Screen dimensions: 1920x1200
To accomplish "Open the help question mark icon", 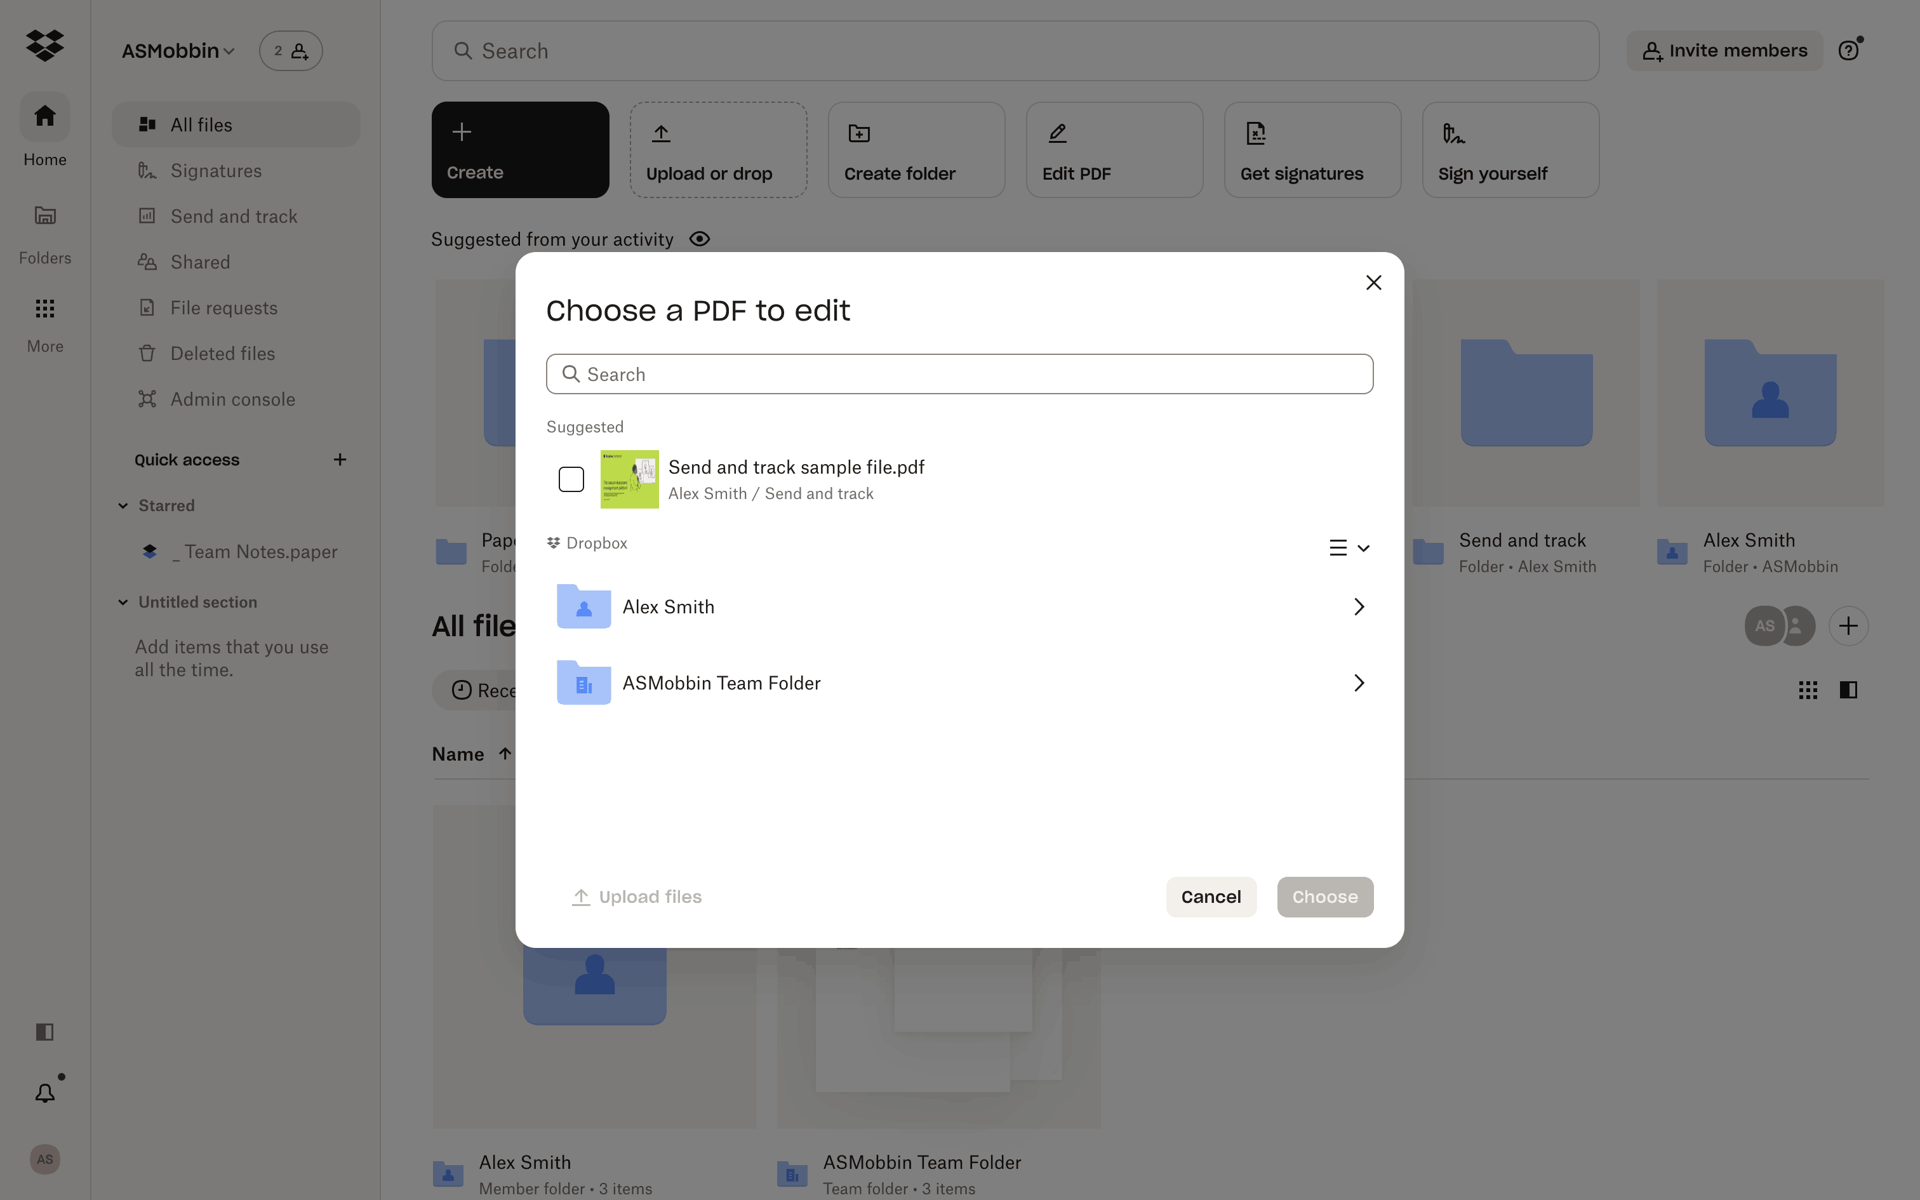I will [1849, 50].
